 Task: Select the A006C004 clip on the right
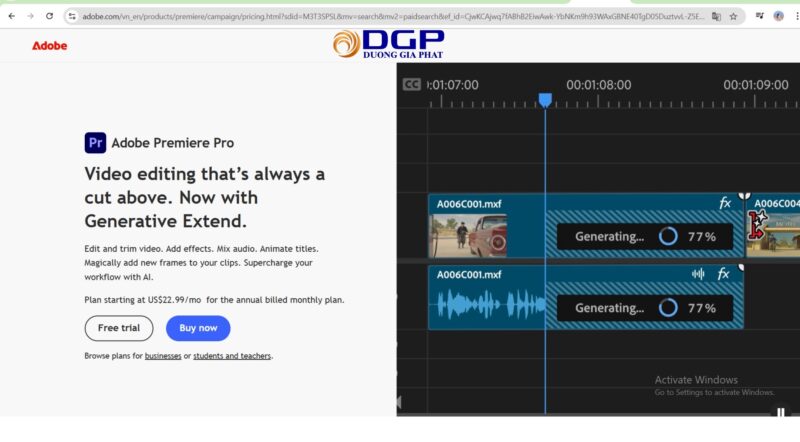[x=773, y=225]
